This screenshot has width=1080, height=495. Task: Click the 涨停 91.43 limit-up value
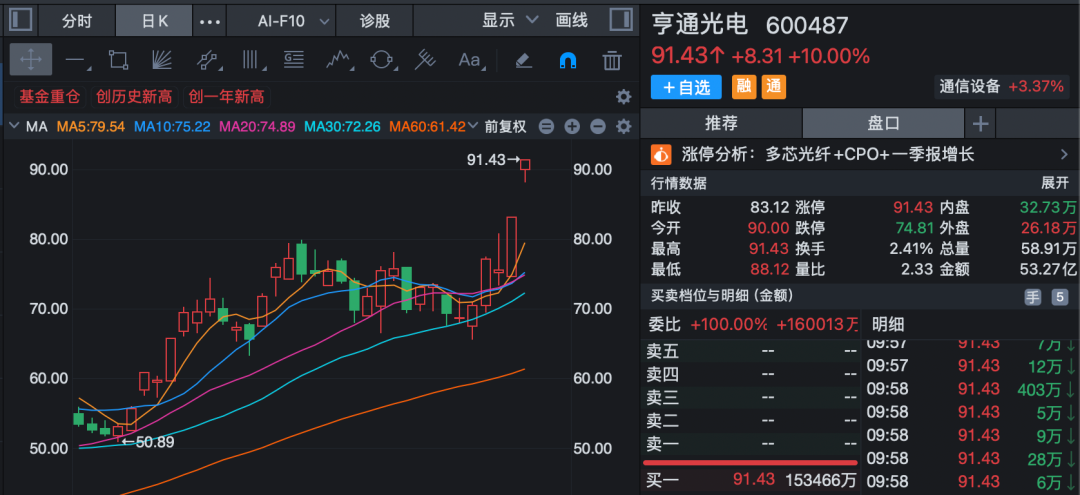tap(913, 207)
